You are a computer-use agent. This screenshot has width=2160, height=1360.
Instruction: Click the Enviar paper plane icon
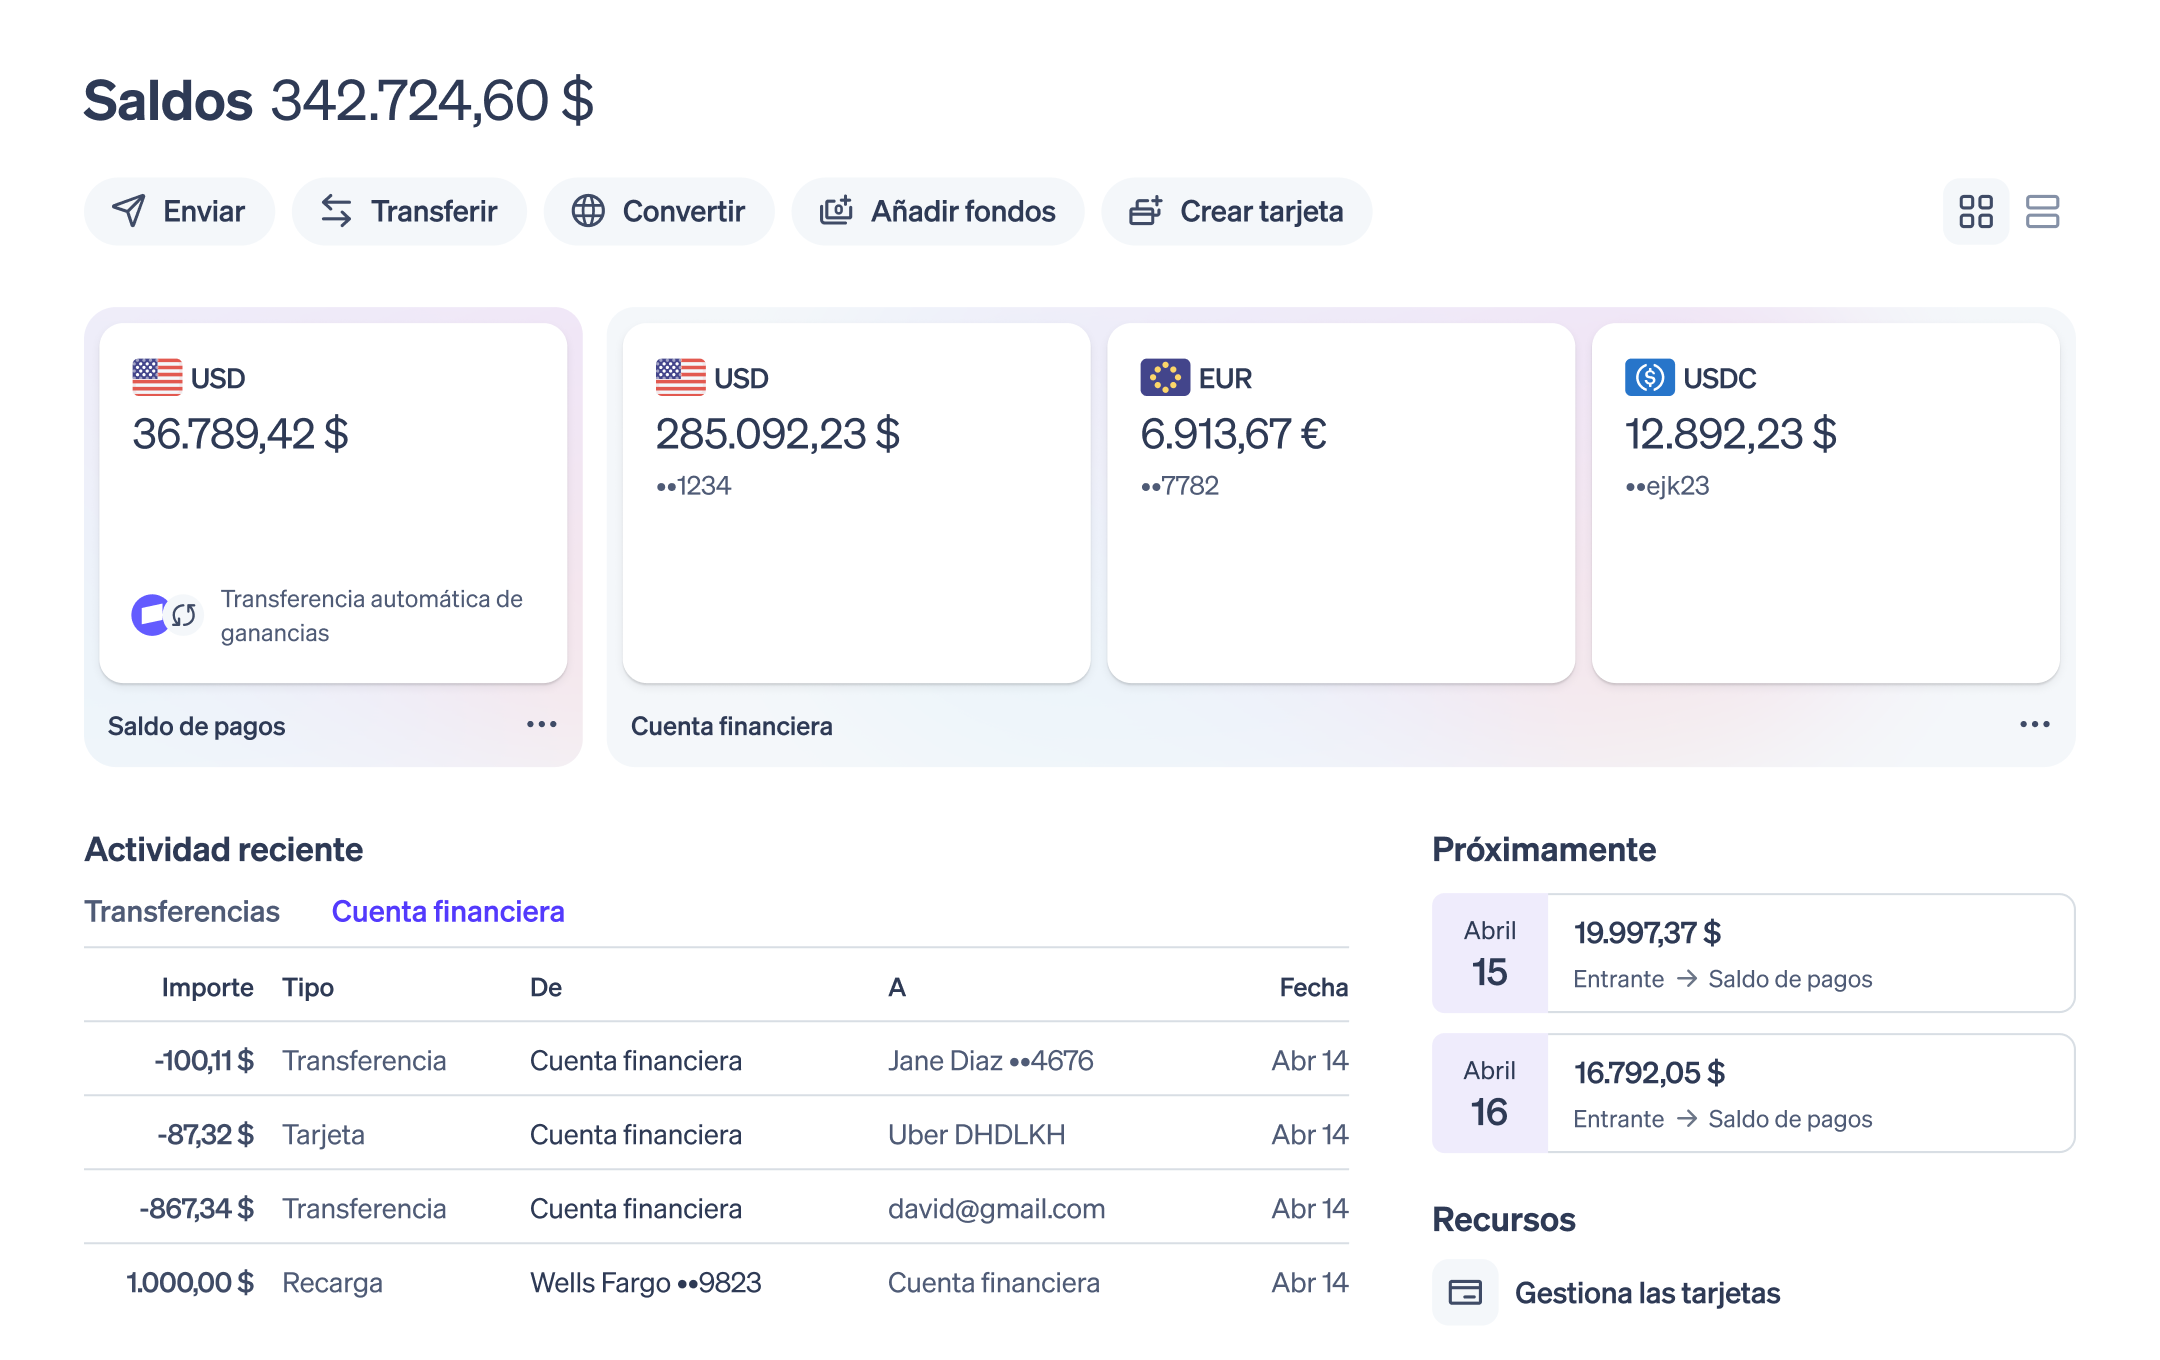tap(129, 211)
